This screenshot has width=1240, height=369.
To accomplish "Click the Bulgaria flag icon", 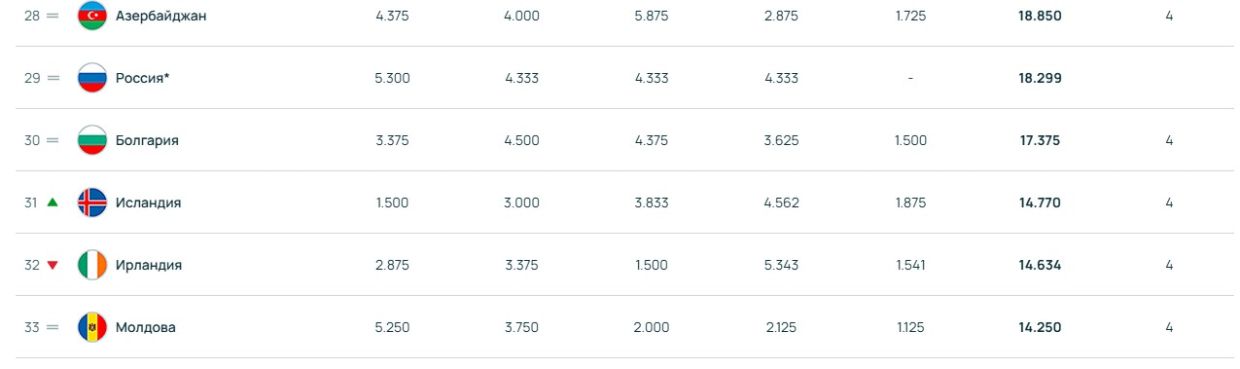I will click(92, 140).
